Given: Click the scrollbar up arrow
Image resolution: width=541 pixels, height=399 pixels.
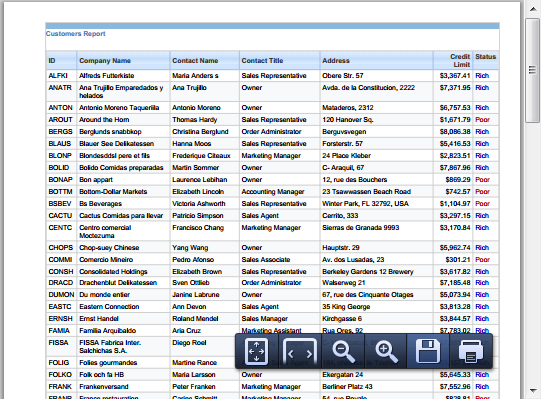Looking at the screenshot, I should 533,9.
